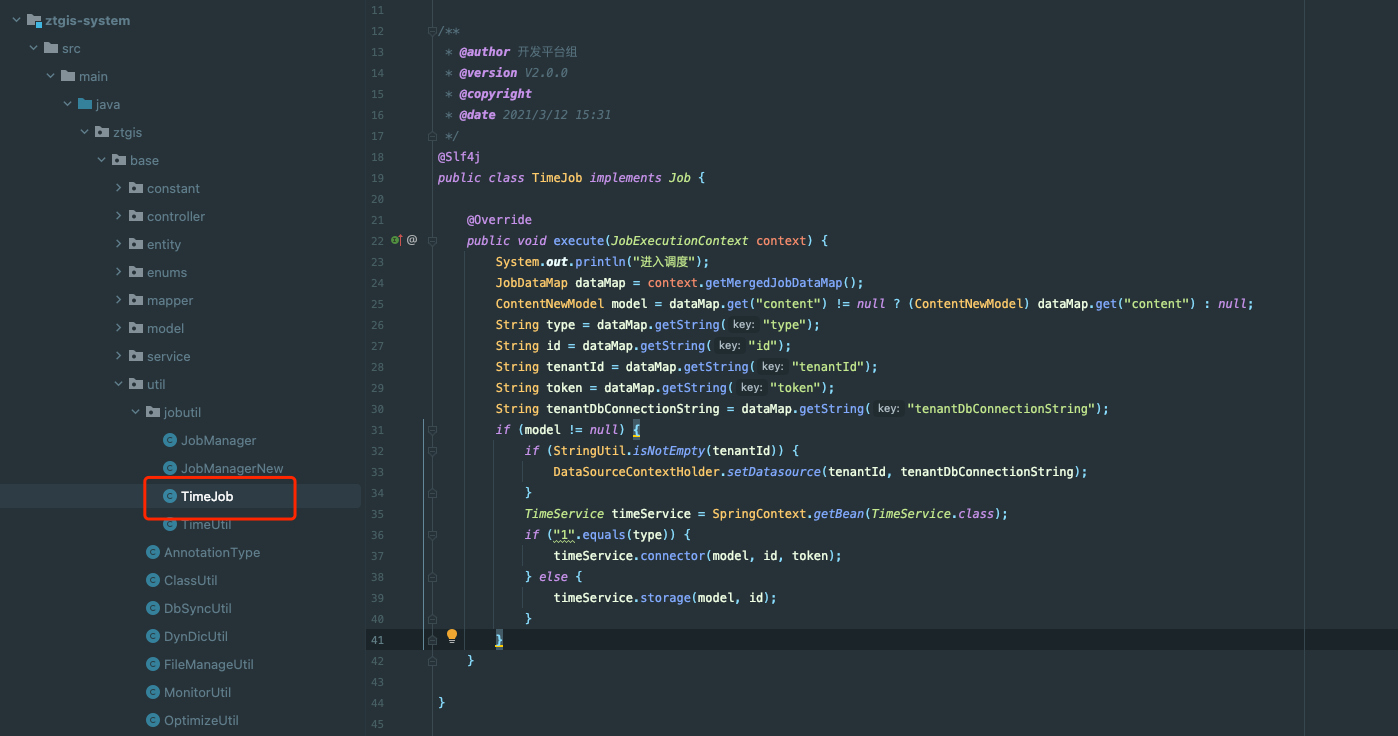This screenshot has width=1398, height=736.
Task: Select the FileManageUtil class in tree
Action: (x=208, y=665)
